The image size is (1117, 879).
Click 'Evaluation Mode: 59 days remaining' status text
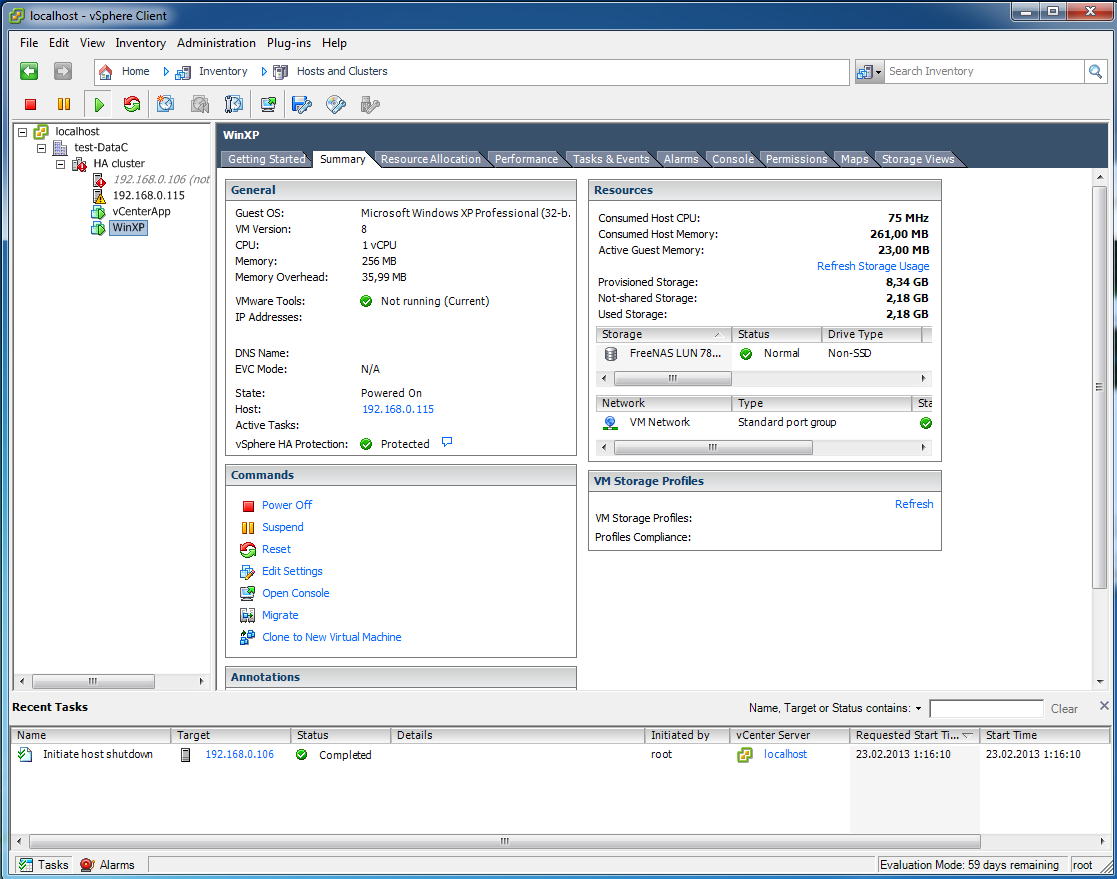pyautogui.click(x=969, y=865)
